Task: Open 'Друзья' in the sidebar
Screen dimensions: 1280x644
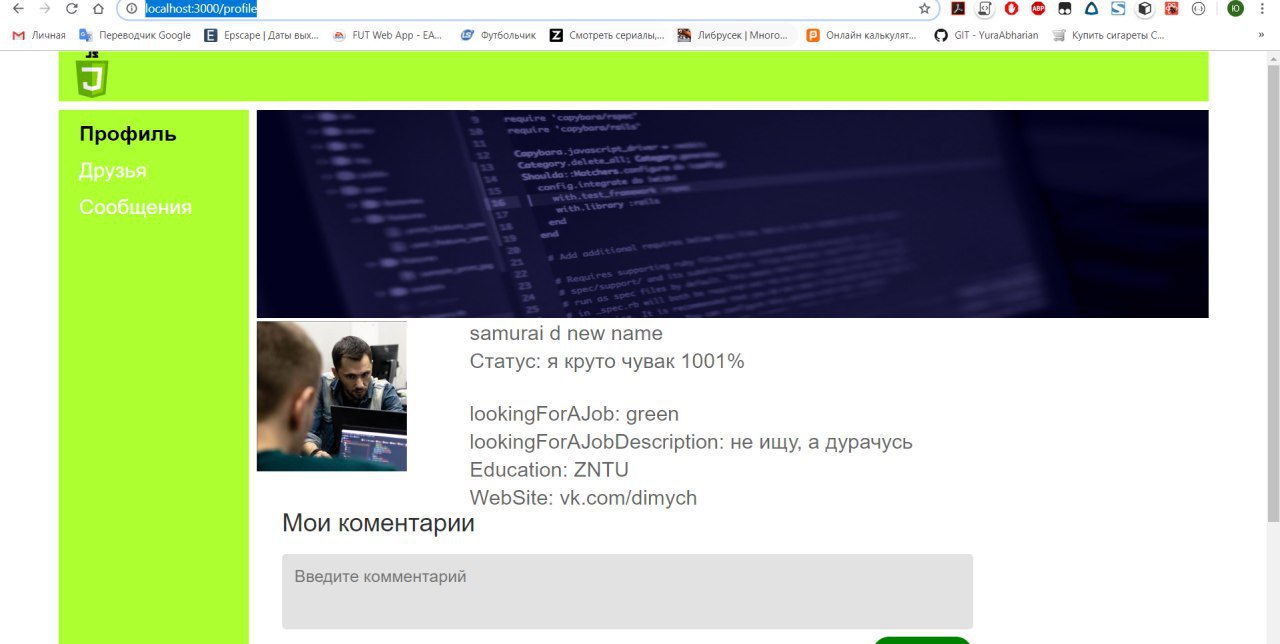Action: click(x=113, y=171)
